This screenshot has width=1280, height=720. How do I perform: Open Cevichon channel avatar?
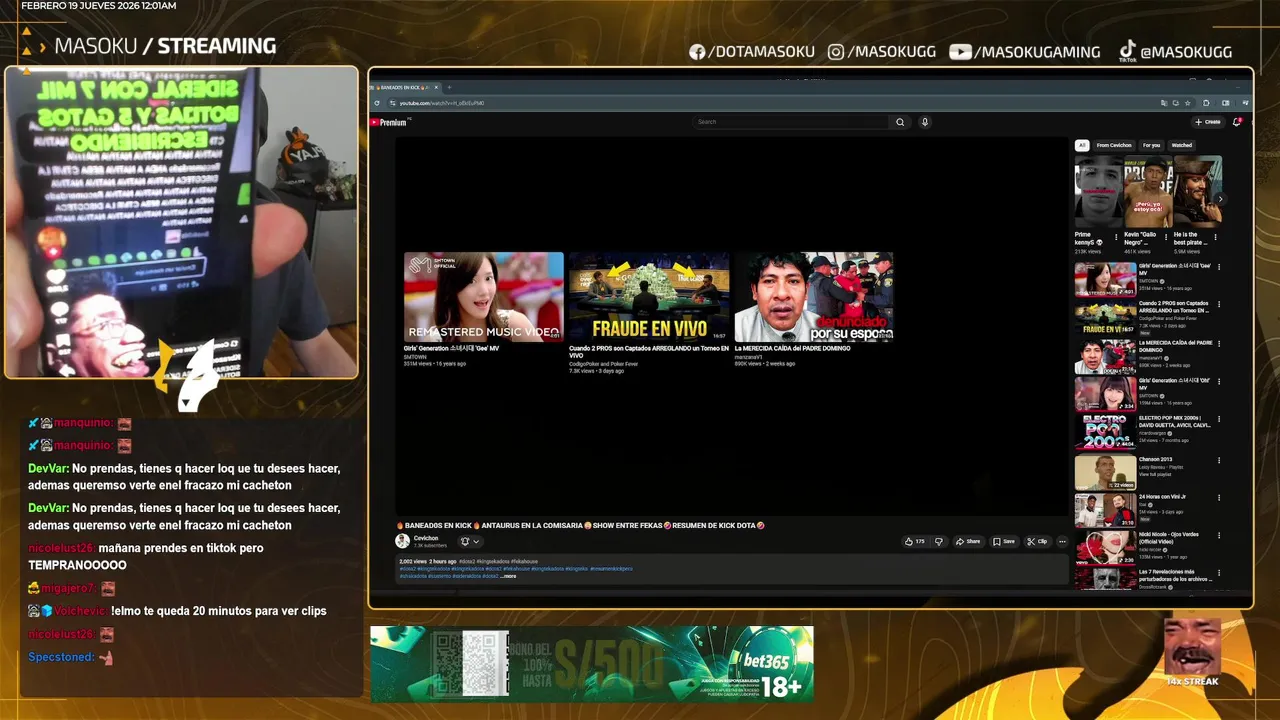[x=402, y=541]
